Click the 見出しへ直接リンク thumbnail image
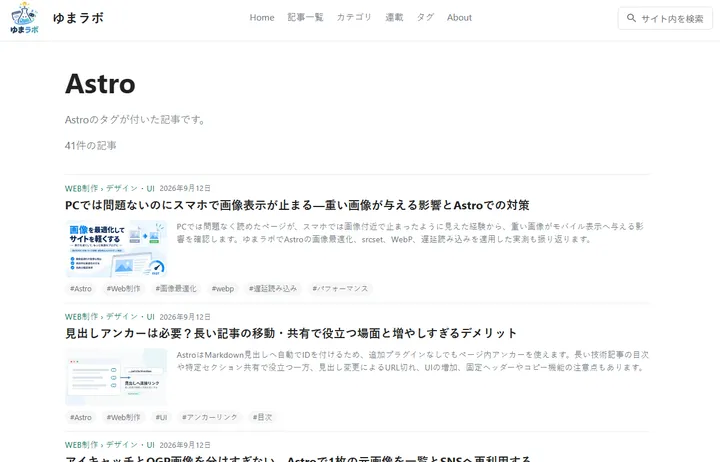This screenshot has width=720, height=462. [116, 377]
